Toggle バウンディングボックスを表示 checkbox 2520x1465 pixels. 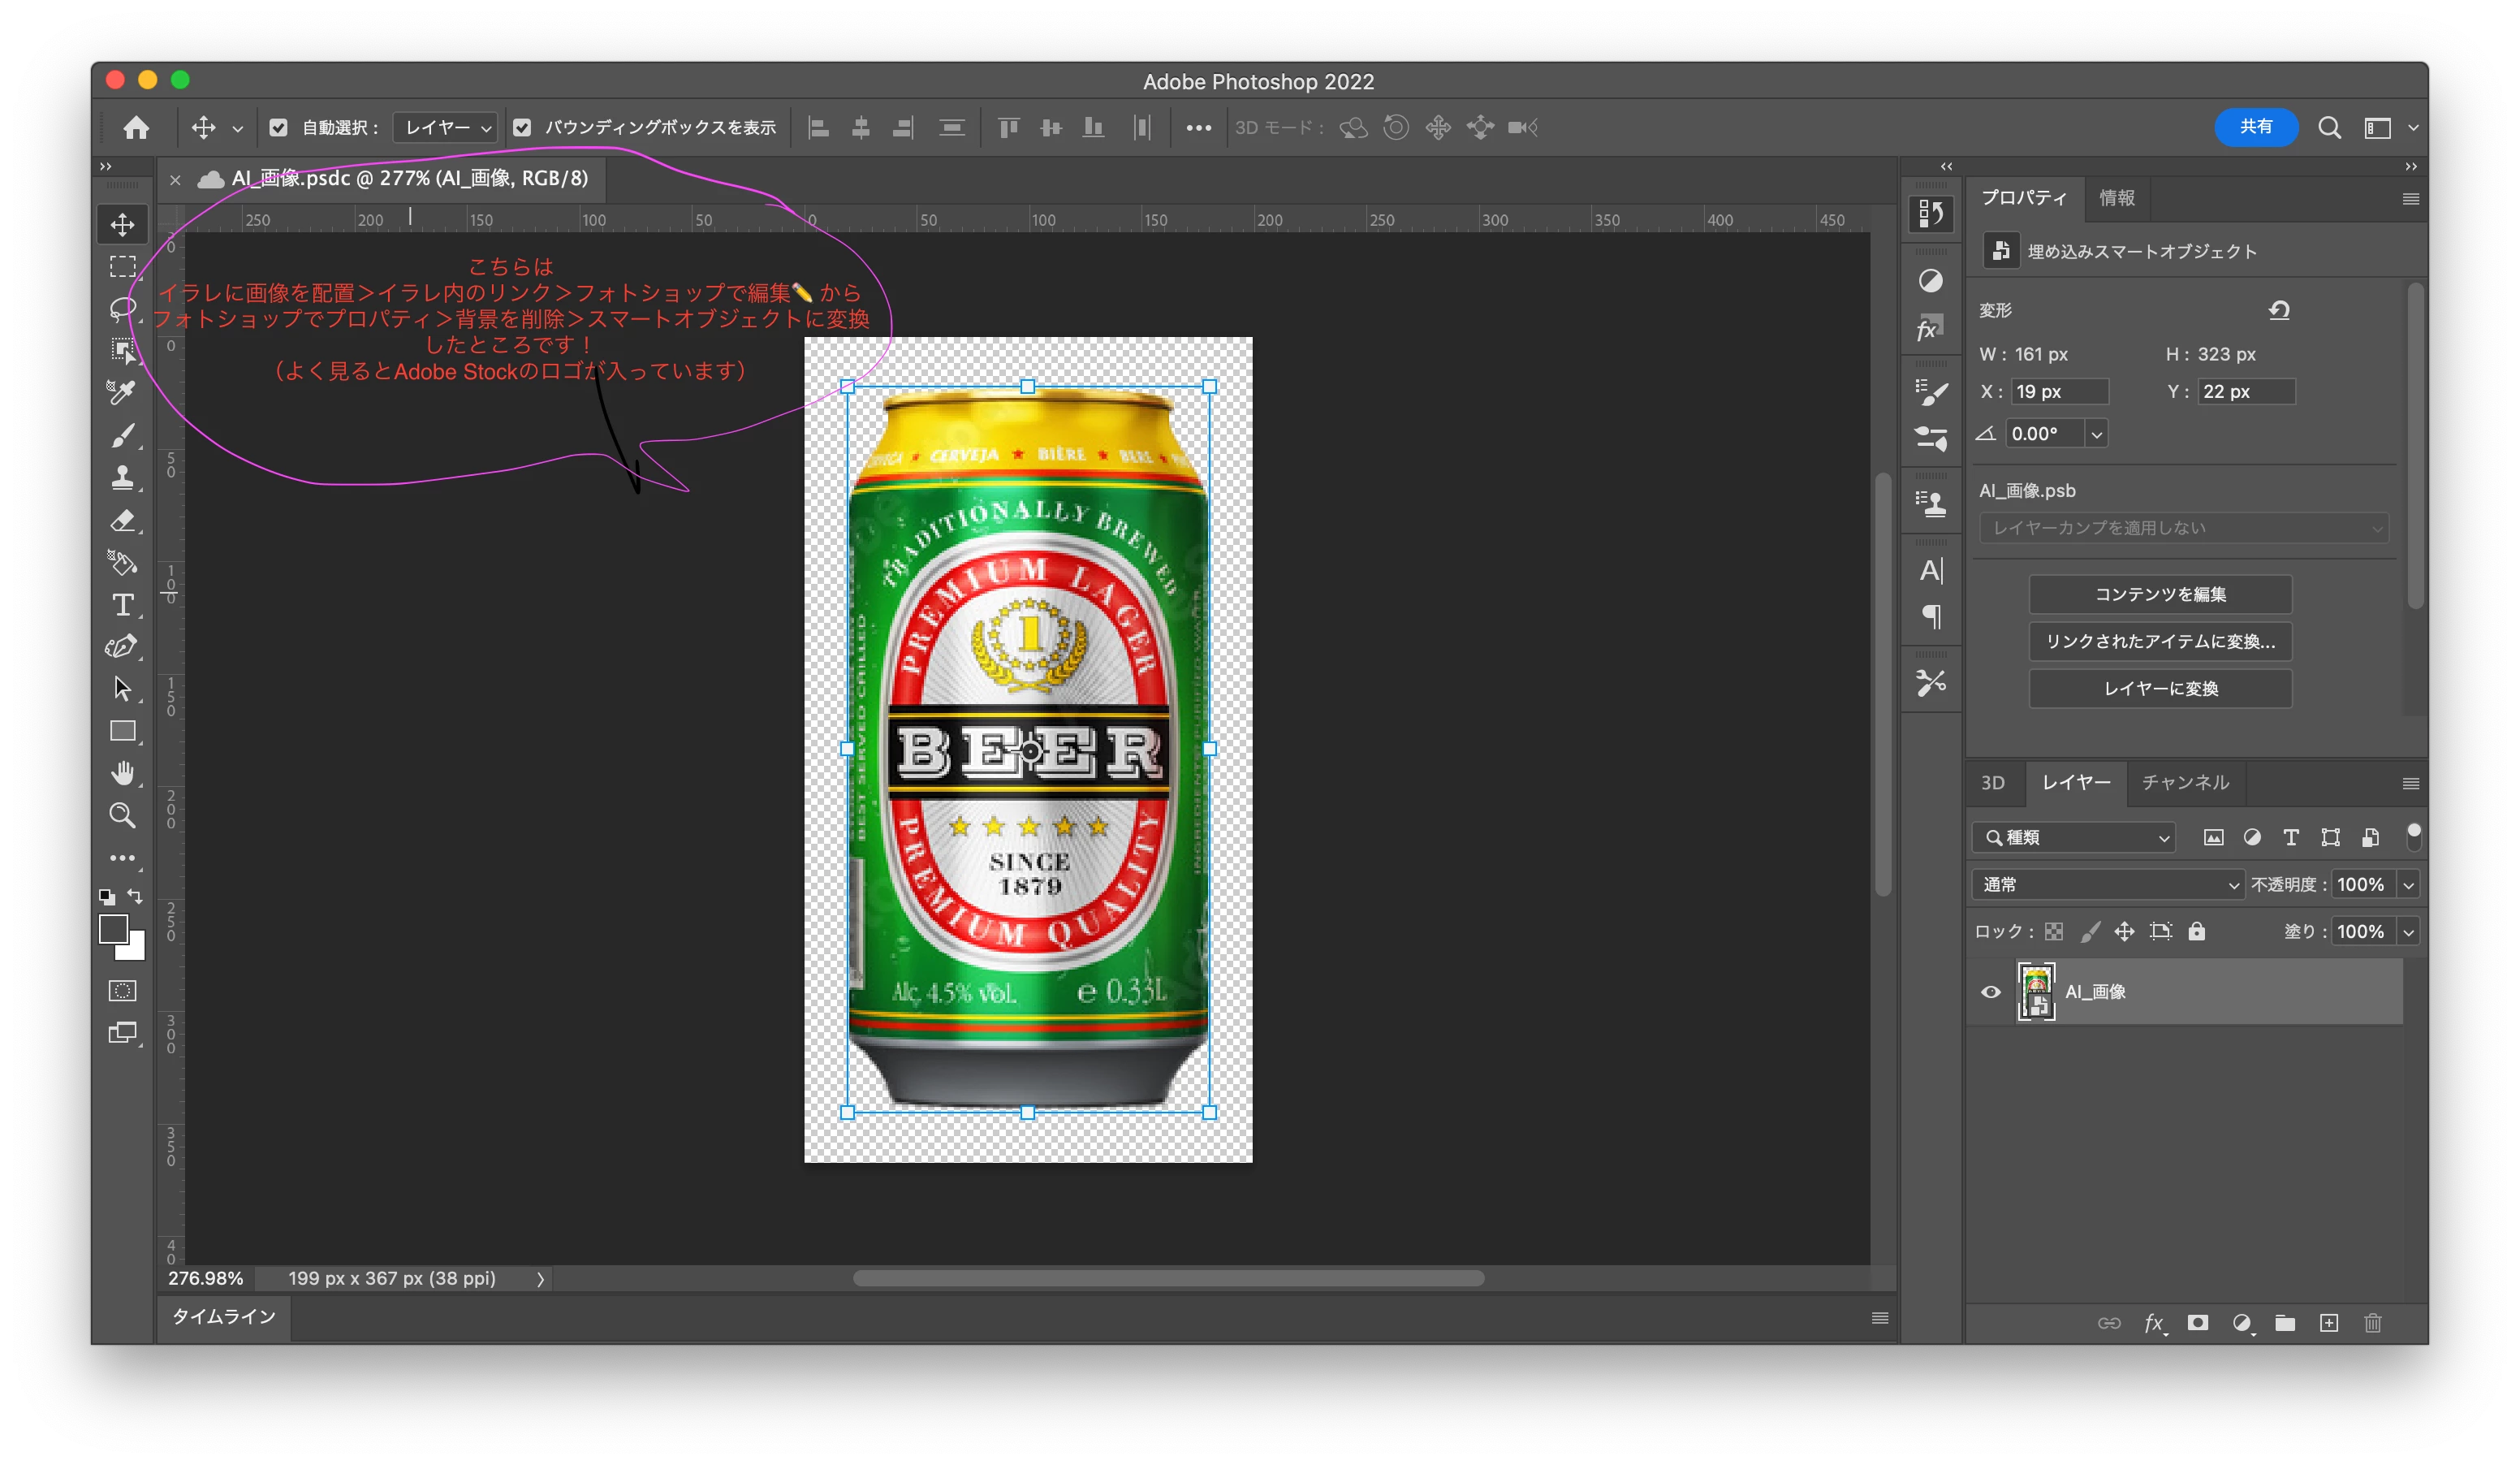point(522,128)
